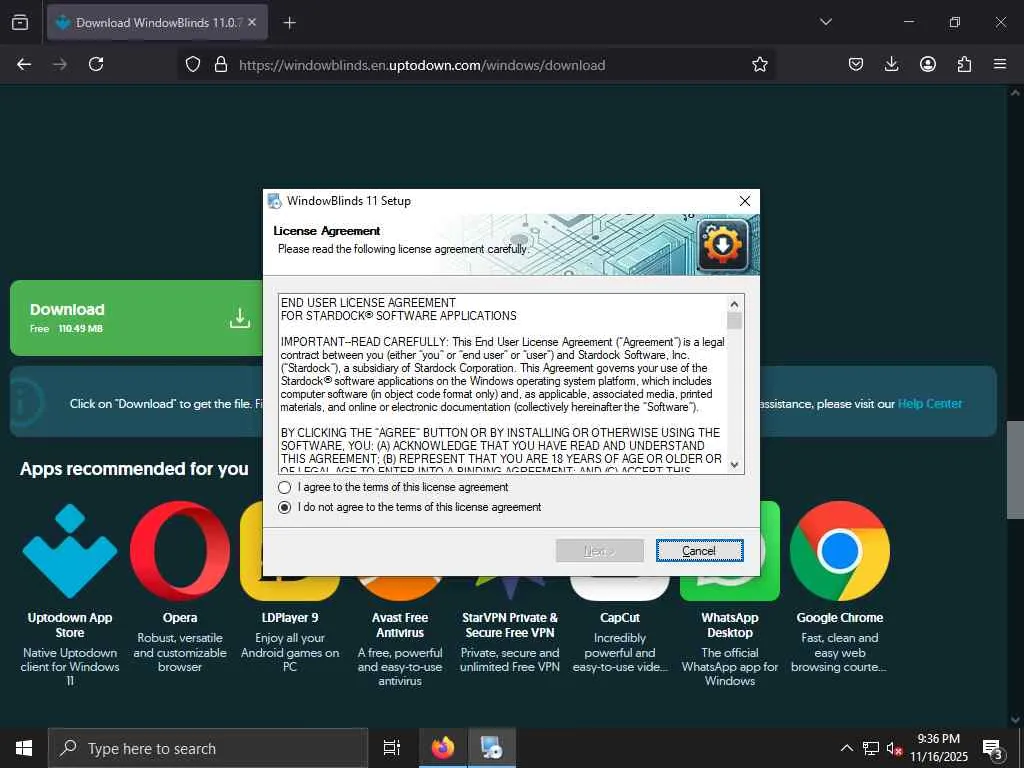Open a new browser tab
Screen dimensions: 1024x768
tap(289, 23)
